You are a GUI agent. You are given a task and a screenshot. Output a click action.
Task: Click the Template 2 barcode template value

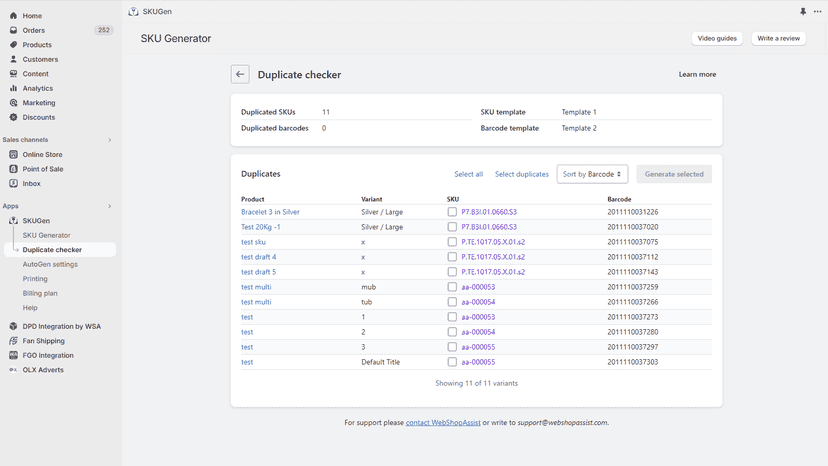pyautogui.click(x=579, y=128)
